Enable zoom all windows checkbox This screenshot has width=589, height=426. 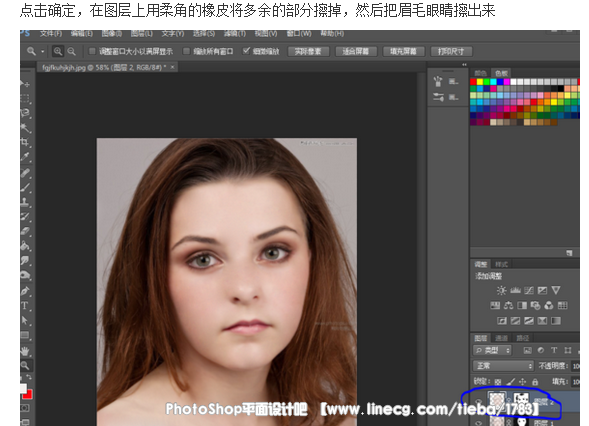tap(186, 51)
